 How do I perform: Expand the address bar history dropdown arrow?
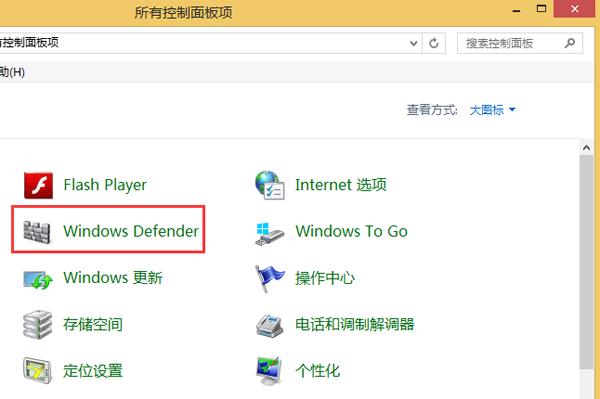tap(413, 43)
